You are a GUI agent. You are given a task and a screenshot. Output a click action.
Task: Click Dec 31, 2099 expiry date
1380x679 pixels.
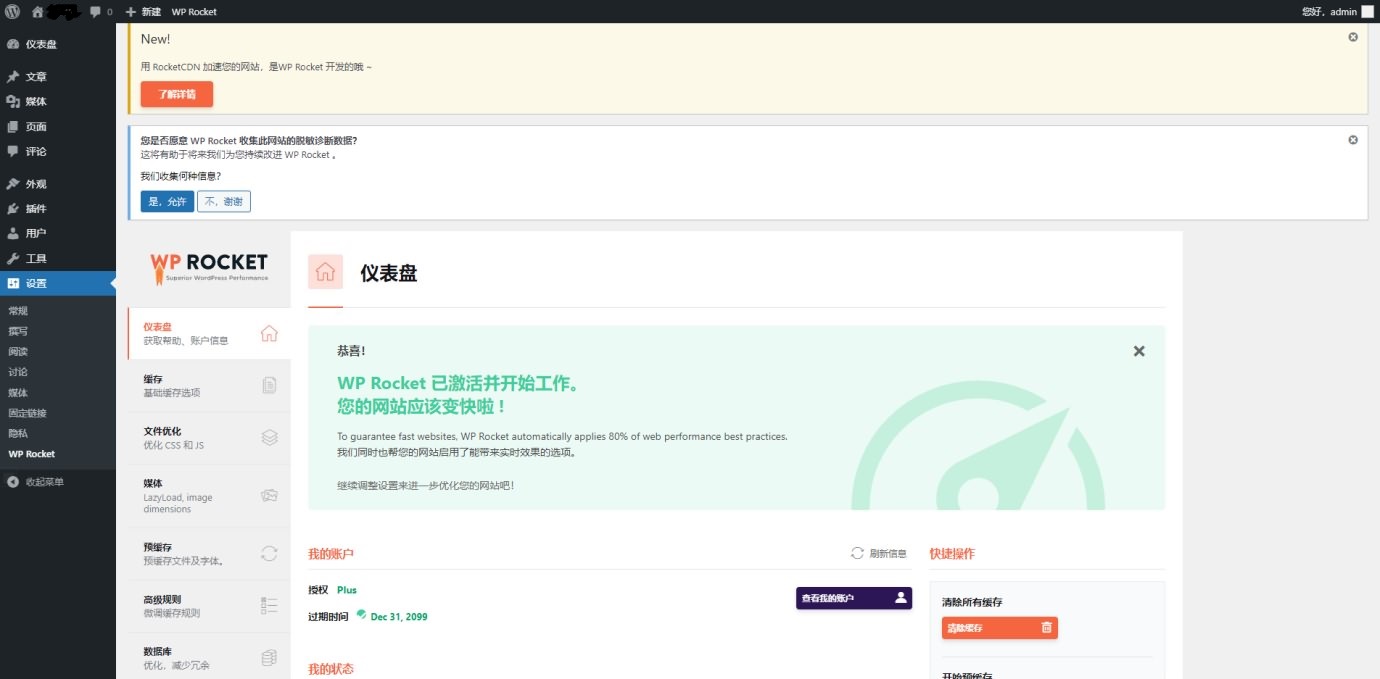point(398,617)
